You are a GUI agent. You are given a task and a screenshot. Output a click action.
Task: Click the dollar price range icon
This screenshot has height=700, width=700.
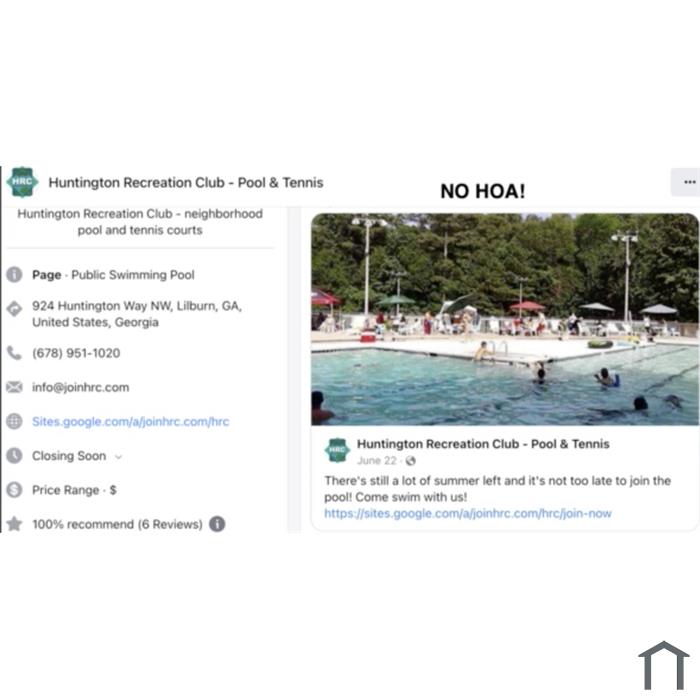14,490
